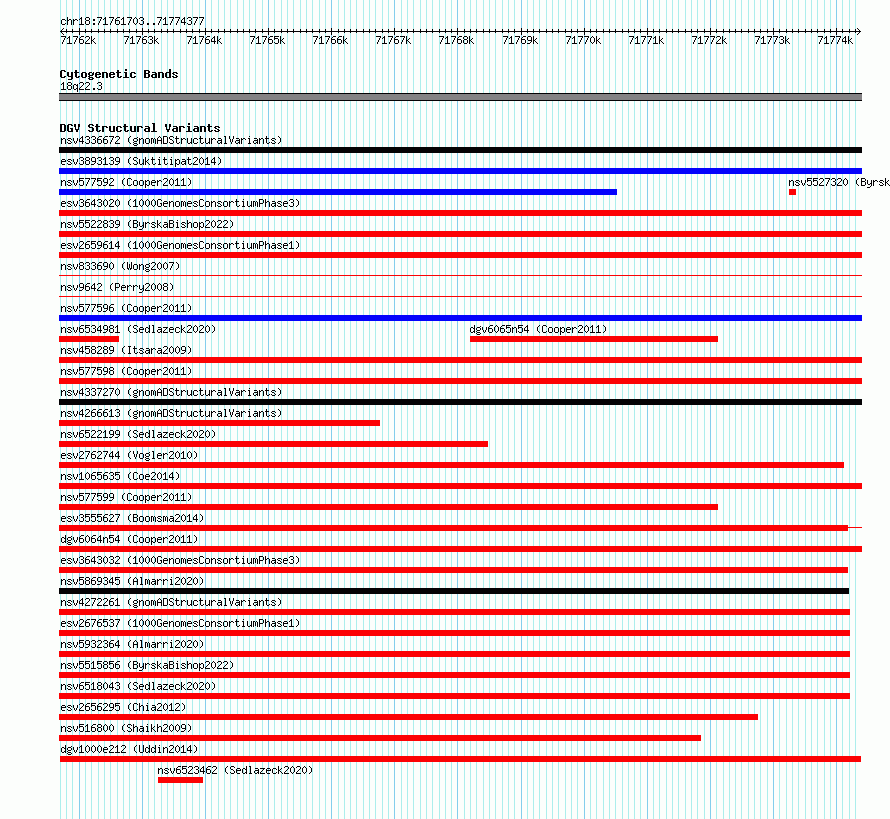890x819 pixels.
Task: Click the red bar under nsv4266613
Action: (x=220, y=423)
